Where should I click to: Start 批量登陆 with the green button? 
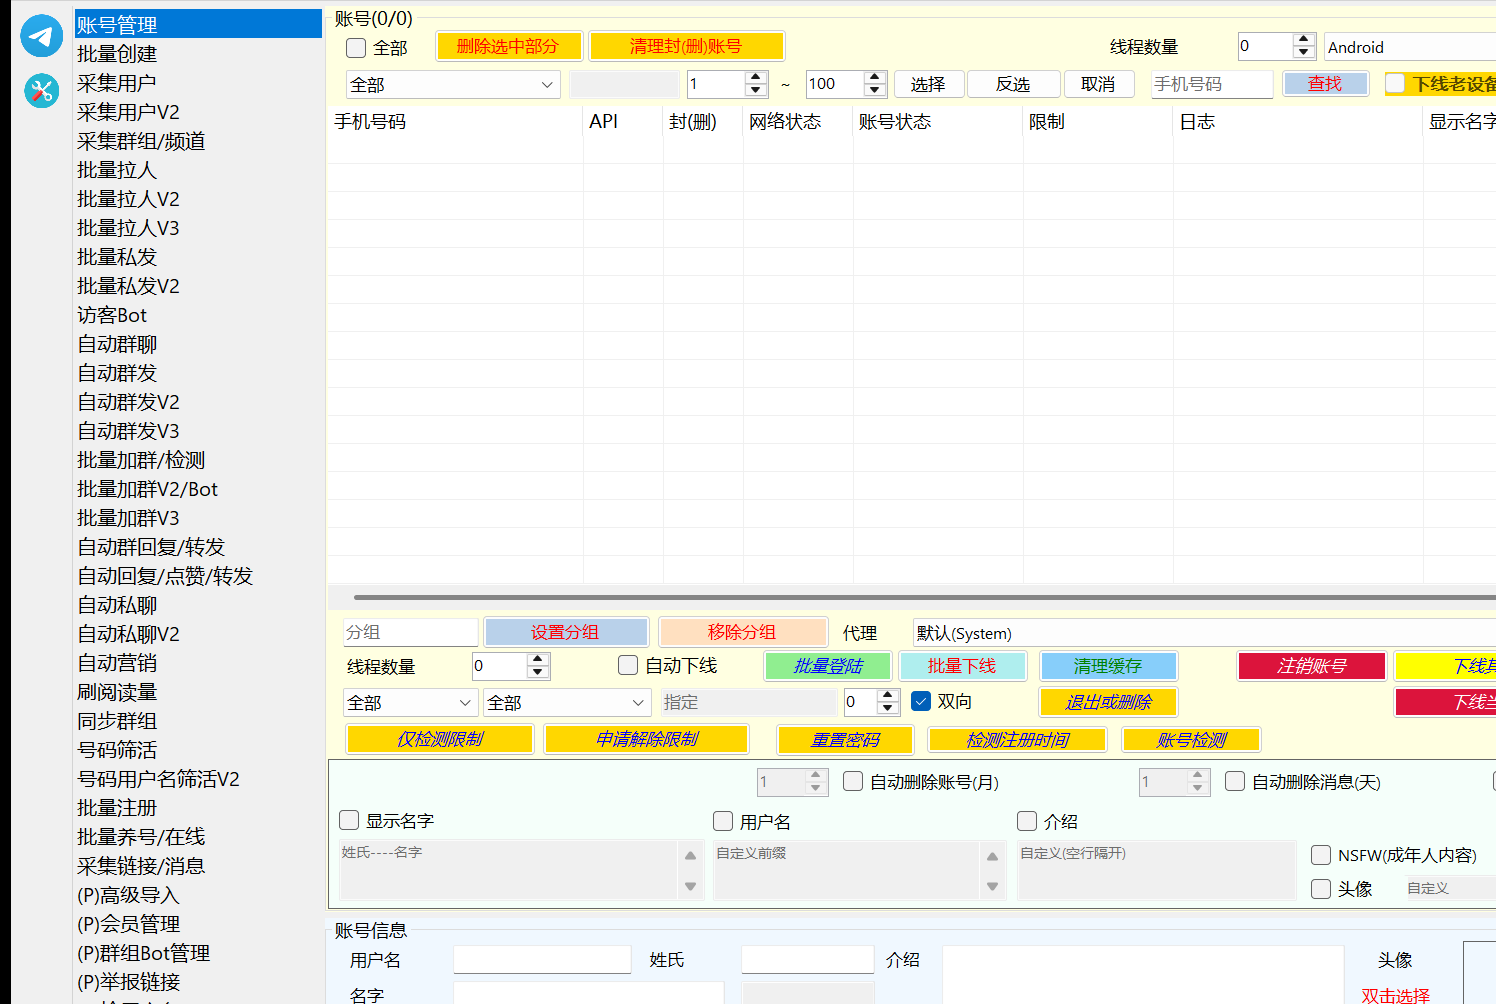point(828,666)
